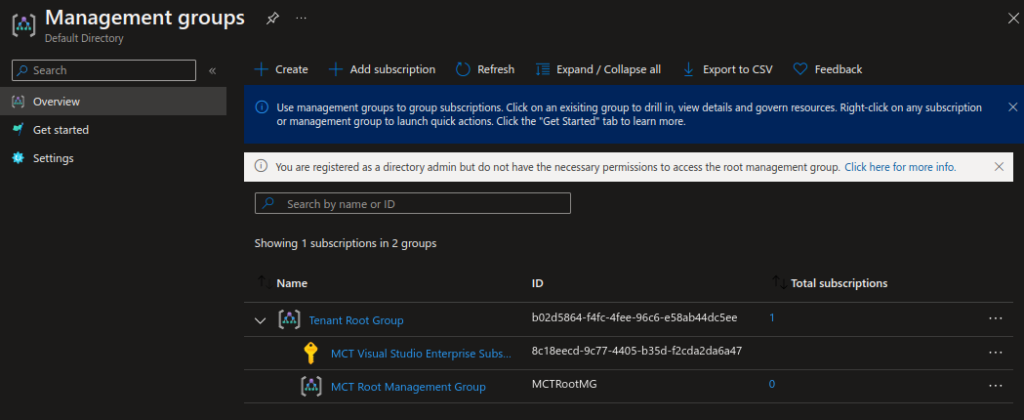This screenshot has width=1024, height=420.
Task: Open the more actions menu for MCT Root Management Group
Action: tap(995, 385)
